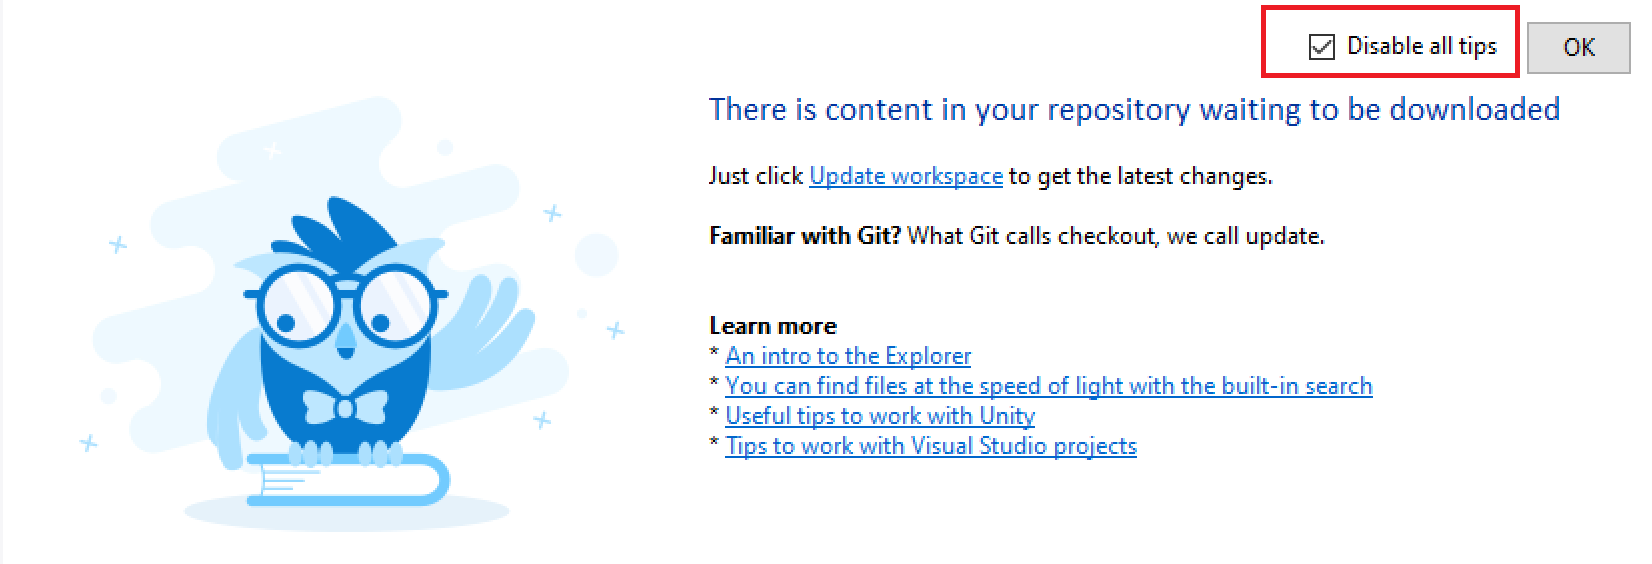1652x564 pixels.
Task: Click the Learn more heading
Action: [x=773, y=326]
